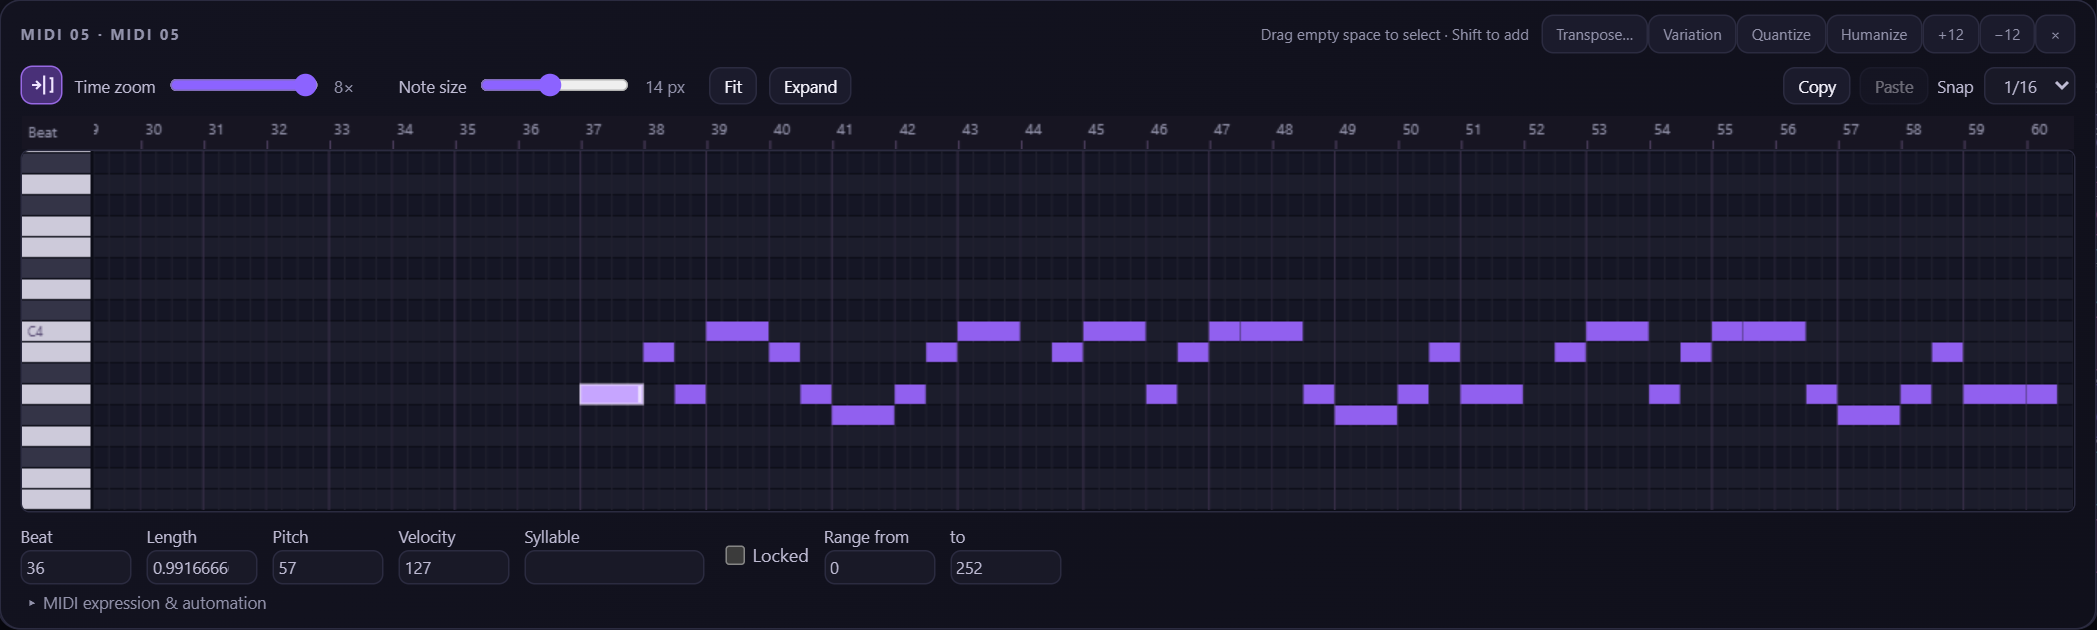Click the Length input field
The width and height of the screenshot is (2097, 630).
click(202, 567)
